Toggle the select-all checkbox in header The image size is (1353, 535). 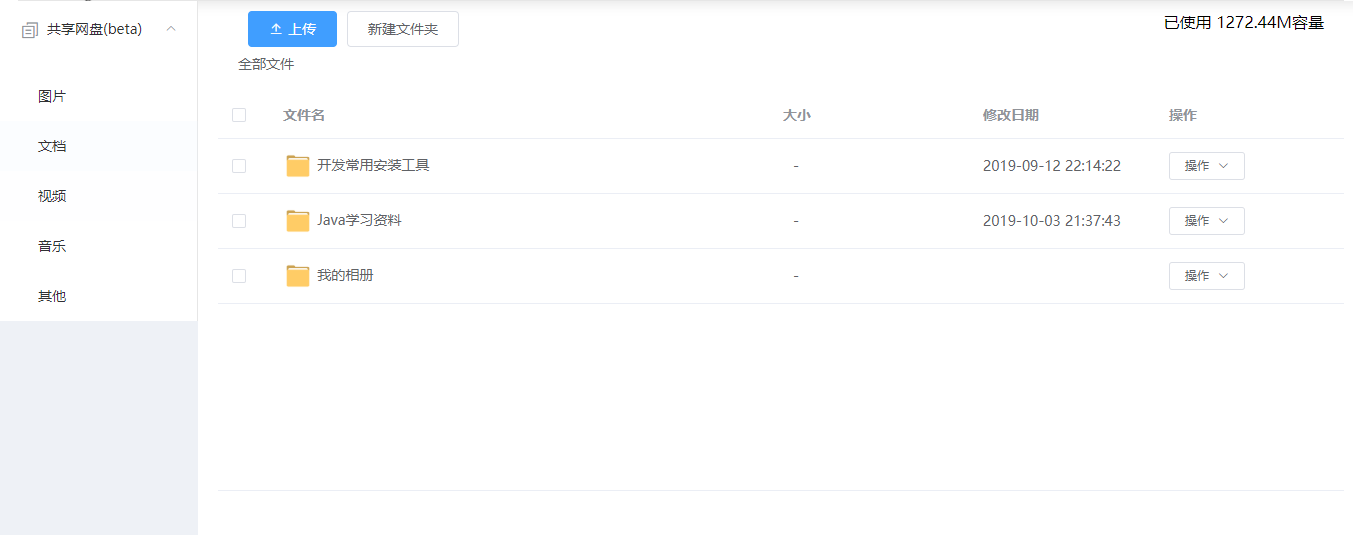239,115
